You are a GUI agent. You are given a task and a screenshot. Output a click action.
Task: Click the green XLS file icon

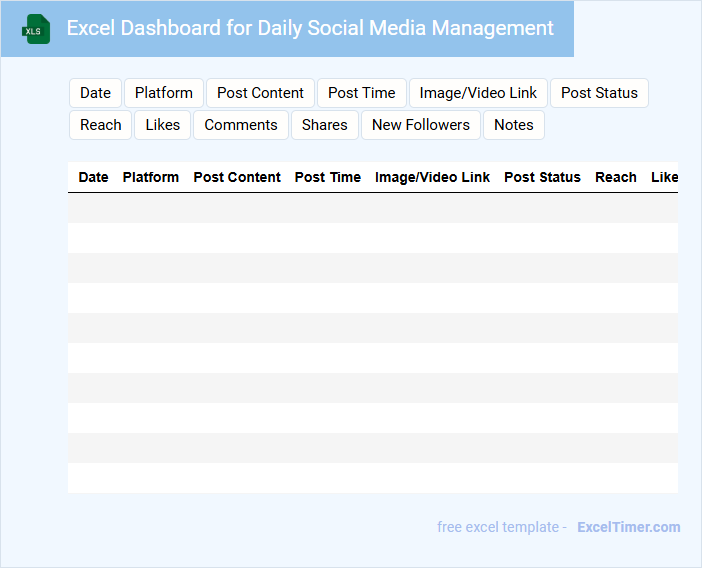tap(37, 29)
